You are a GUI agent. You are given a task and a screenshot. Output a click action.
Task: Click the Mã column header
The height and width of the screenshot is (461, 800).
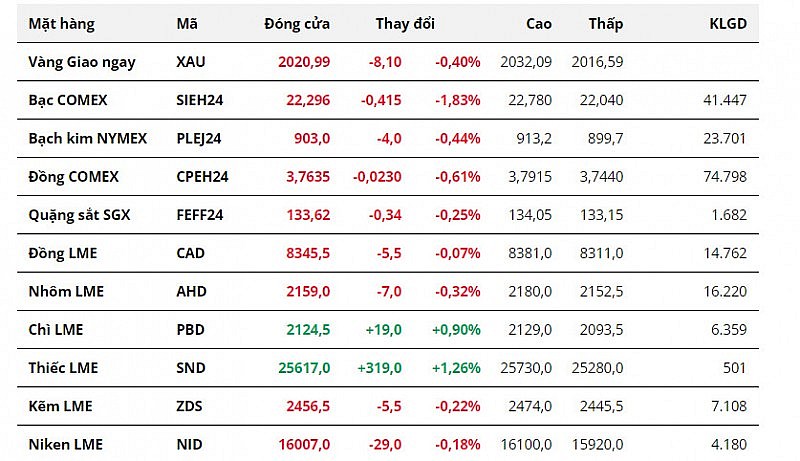tap(186, 23)
